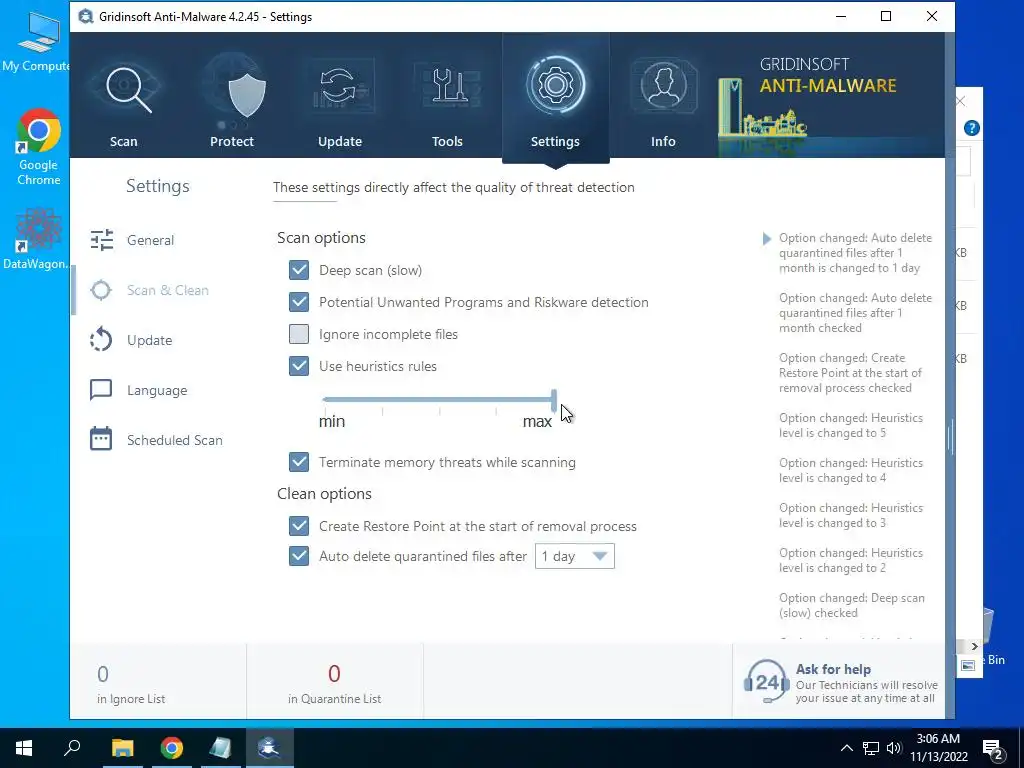The height and width of the screenshot is (768, 1024).
Task: Click the Gridinsoft taskbar icon
Action: [x=269, y=748]
